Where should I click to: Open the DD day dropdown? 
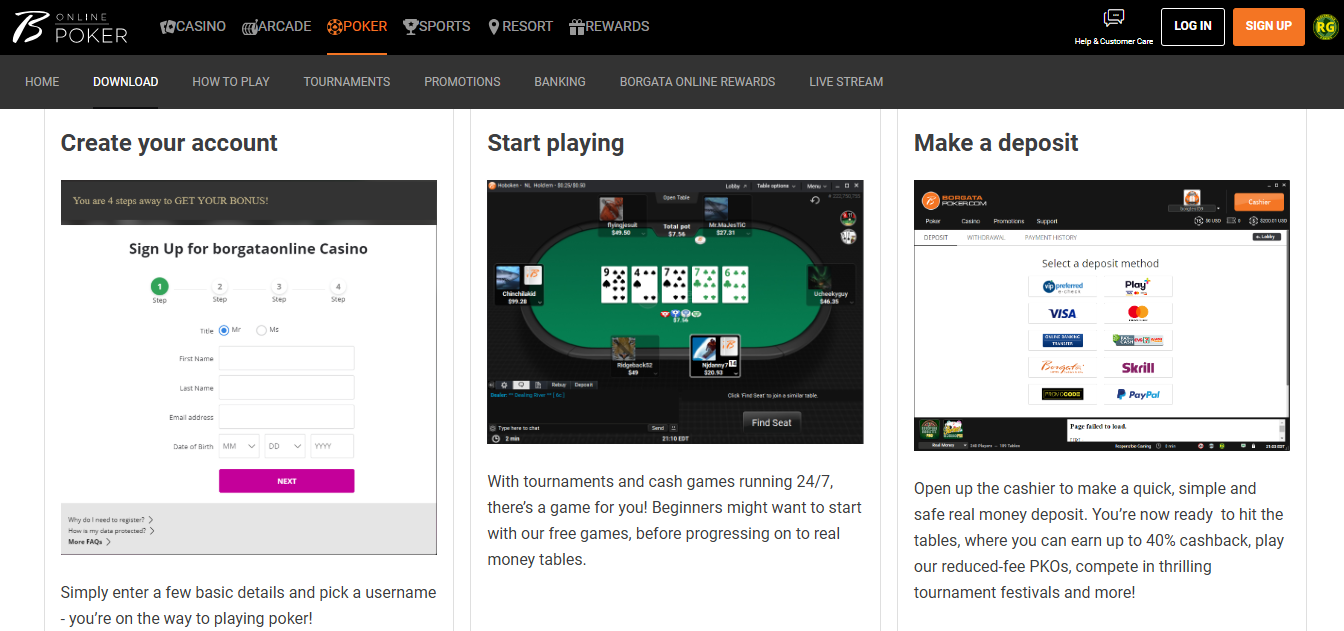[285, 446]
